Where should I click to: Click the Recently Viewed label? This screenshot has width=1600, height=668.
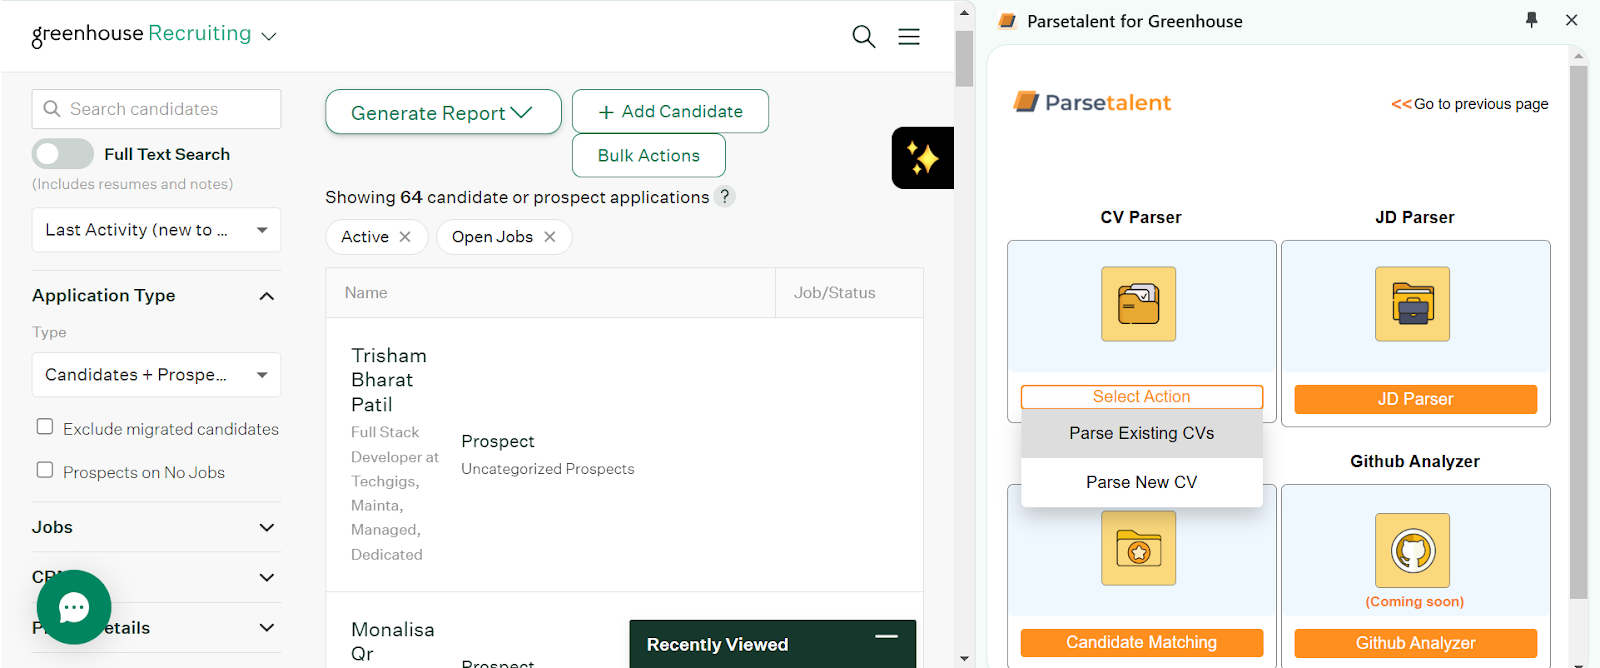point(717,645)
